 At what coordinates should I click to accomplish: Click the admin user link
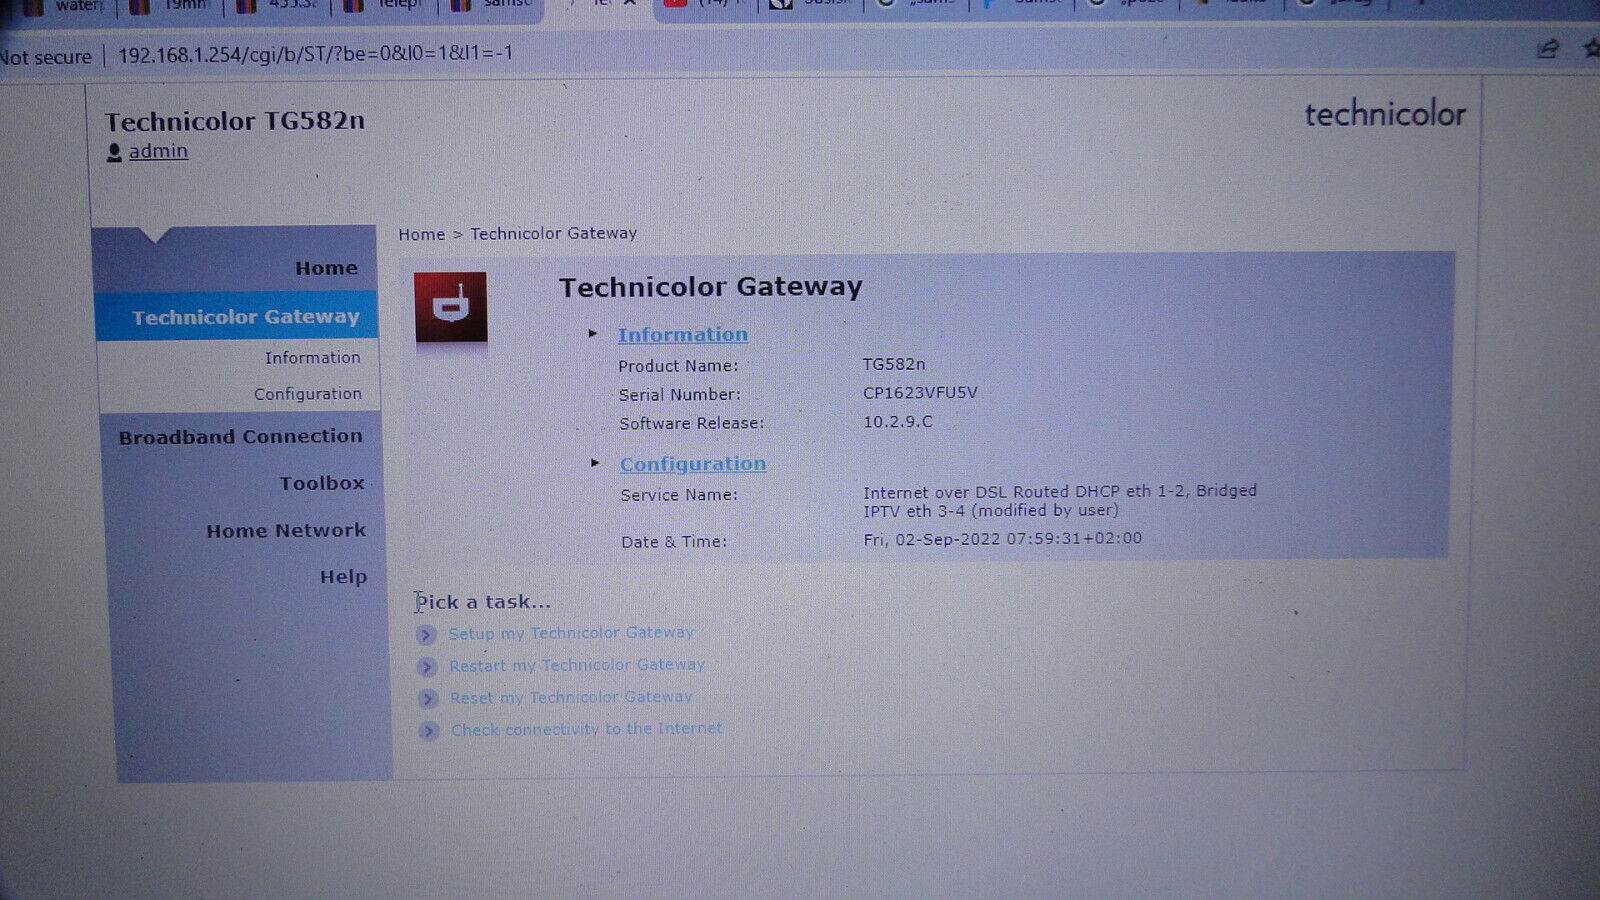[x=158, y=151]
